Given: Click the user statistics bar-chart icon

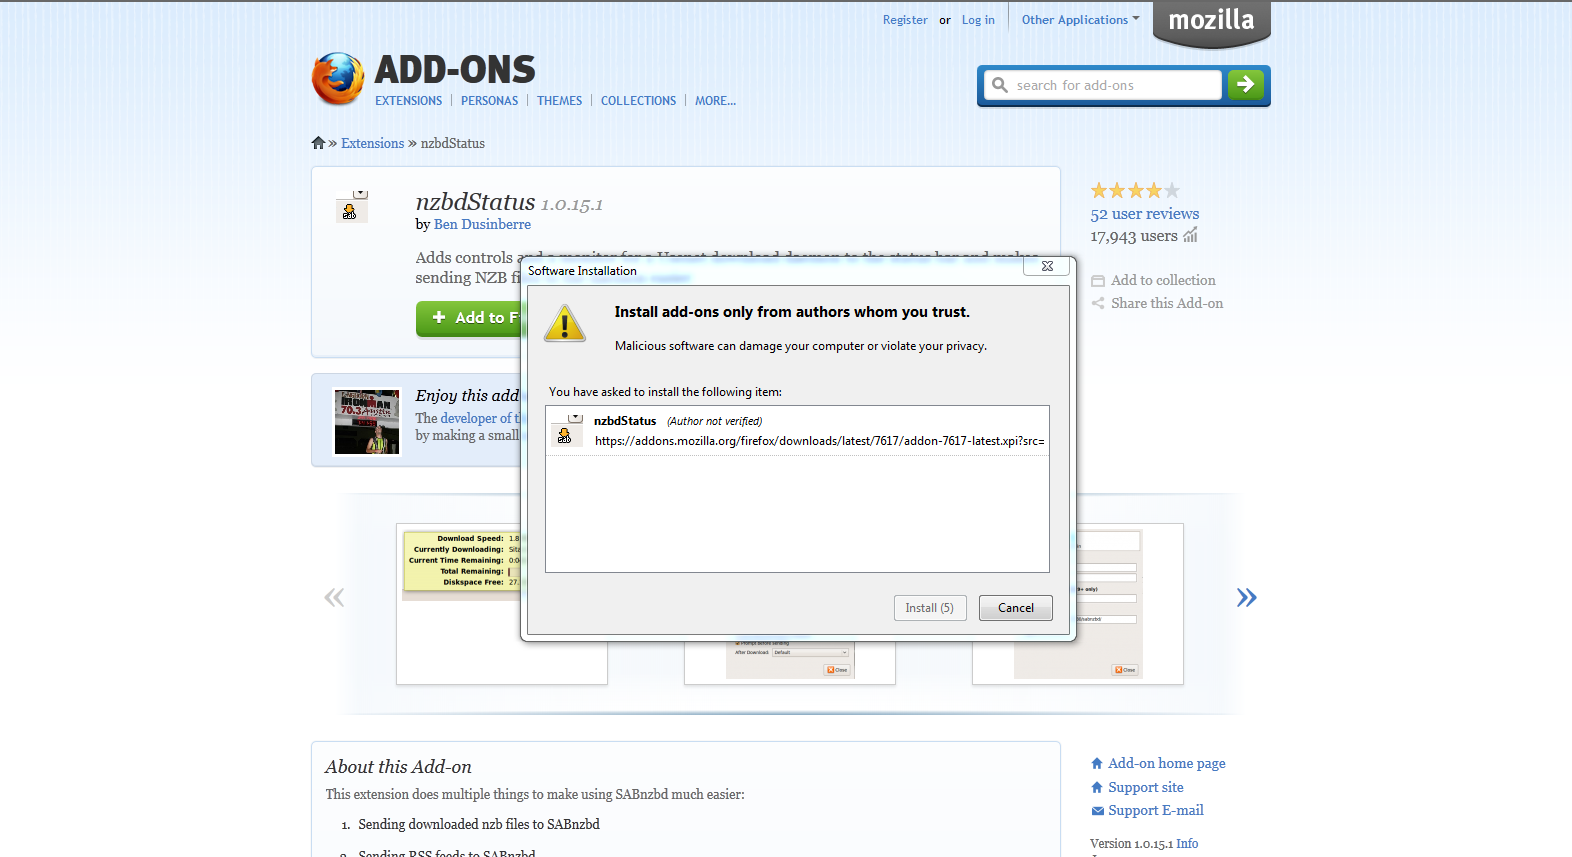Looking at the screenshot, I should (x=1190, y=236).
